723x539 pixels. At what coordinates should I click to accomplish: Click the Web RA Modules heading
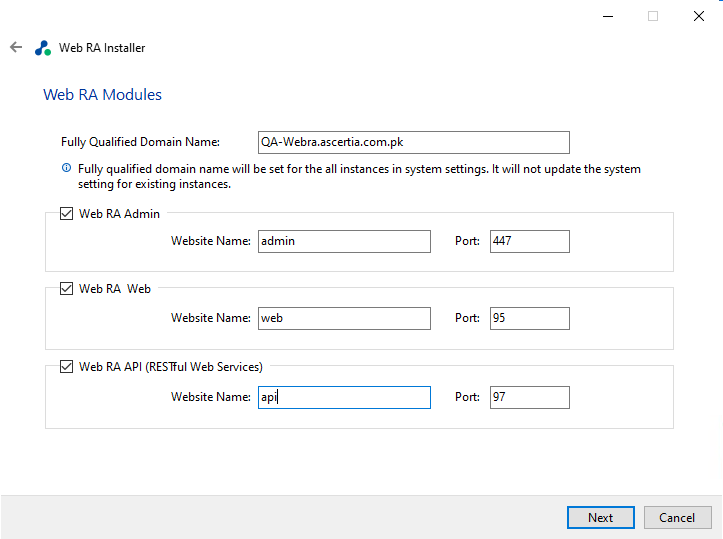[x=102, y=95]
